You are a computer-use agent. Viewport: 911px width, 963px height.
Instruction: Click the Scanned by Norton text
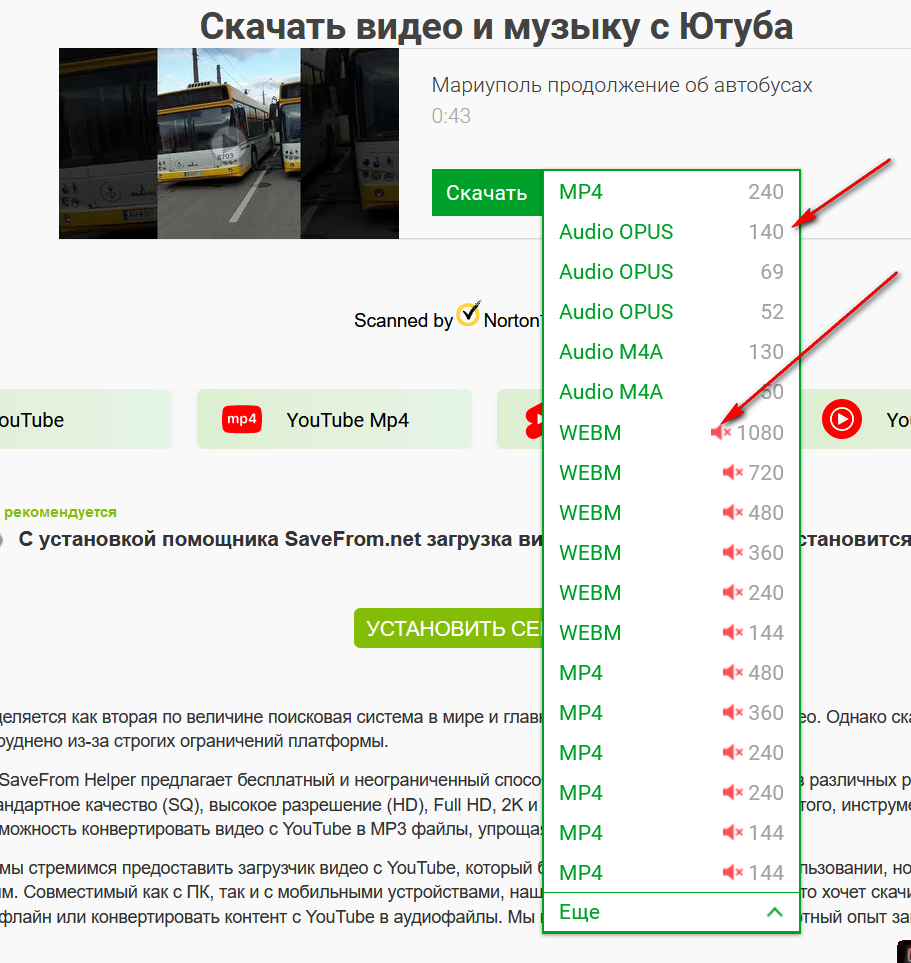pyautogui.click(x=448, y=319)
